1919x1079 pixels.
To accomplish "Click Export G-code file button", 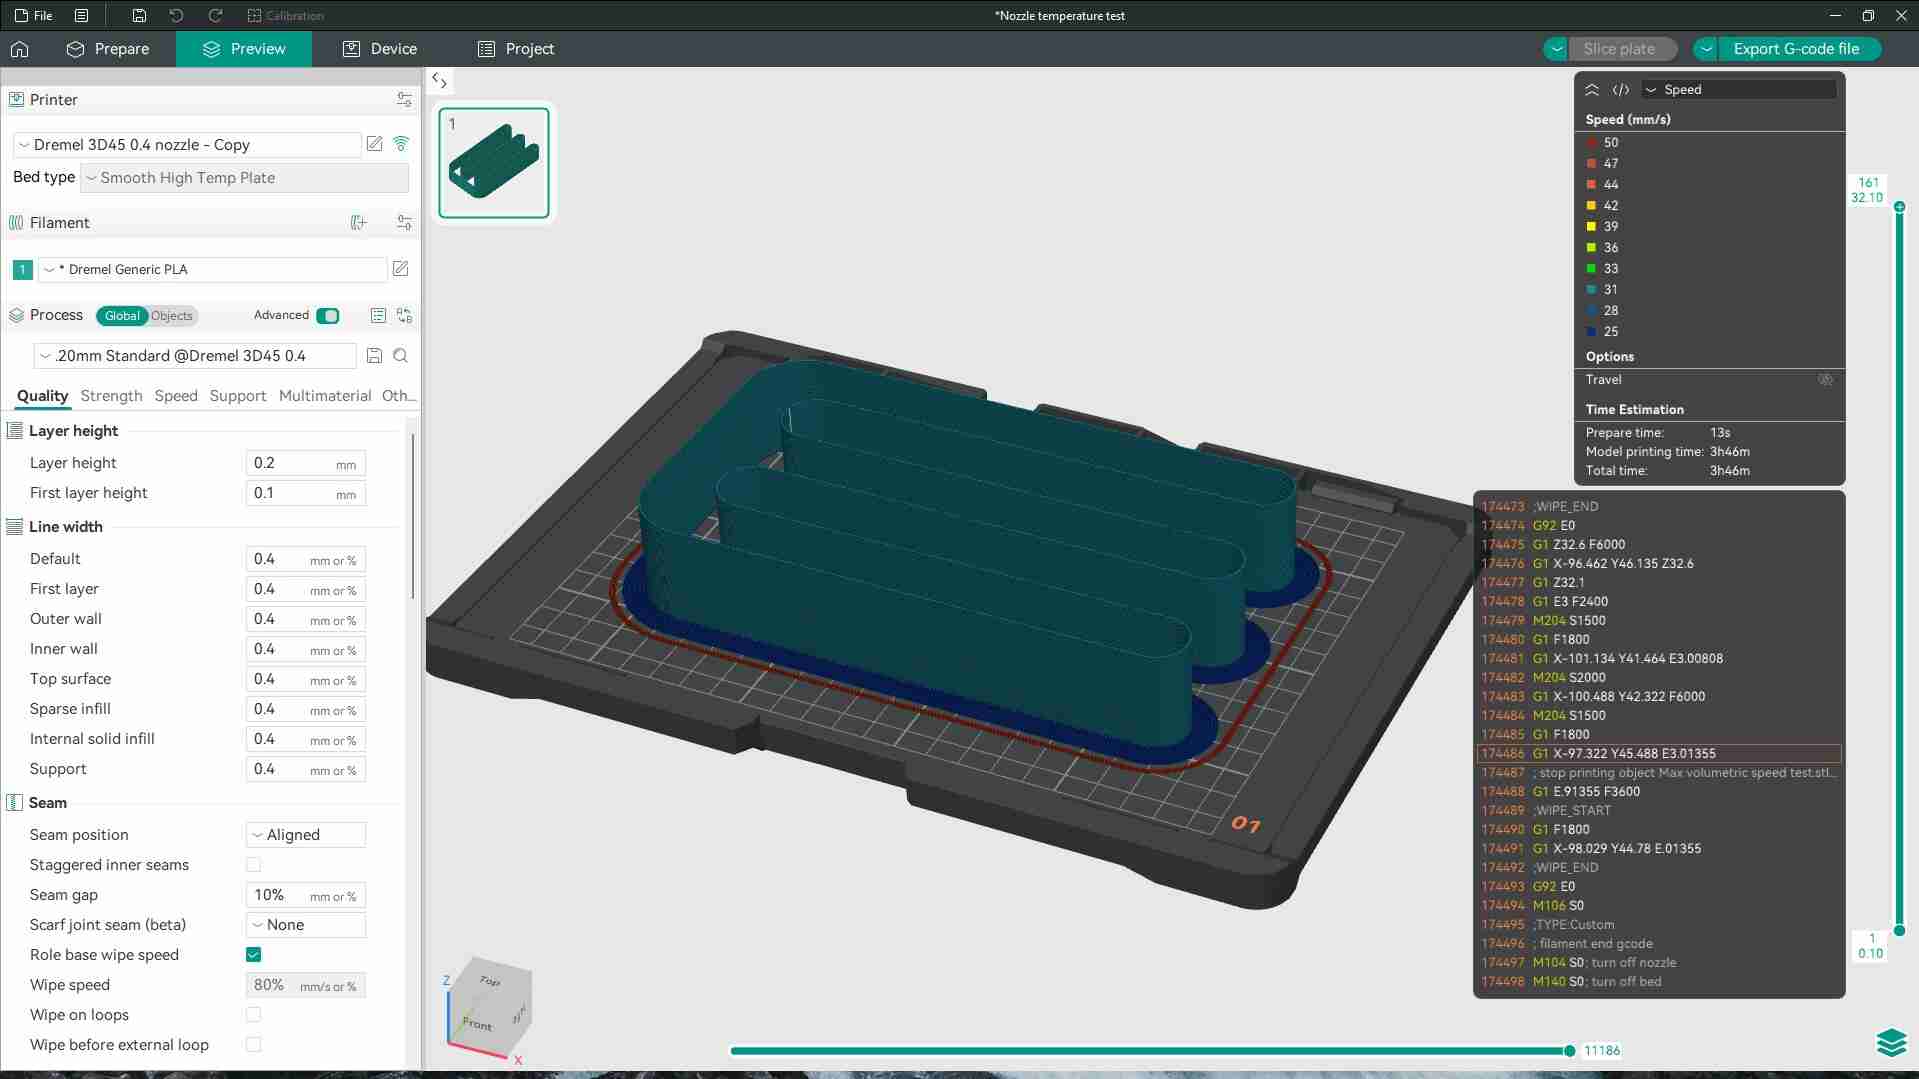I will click(1798, 49).
